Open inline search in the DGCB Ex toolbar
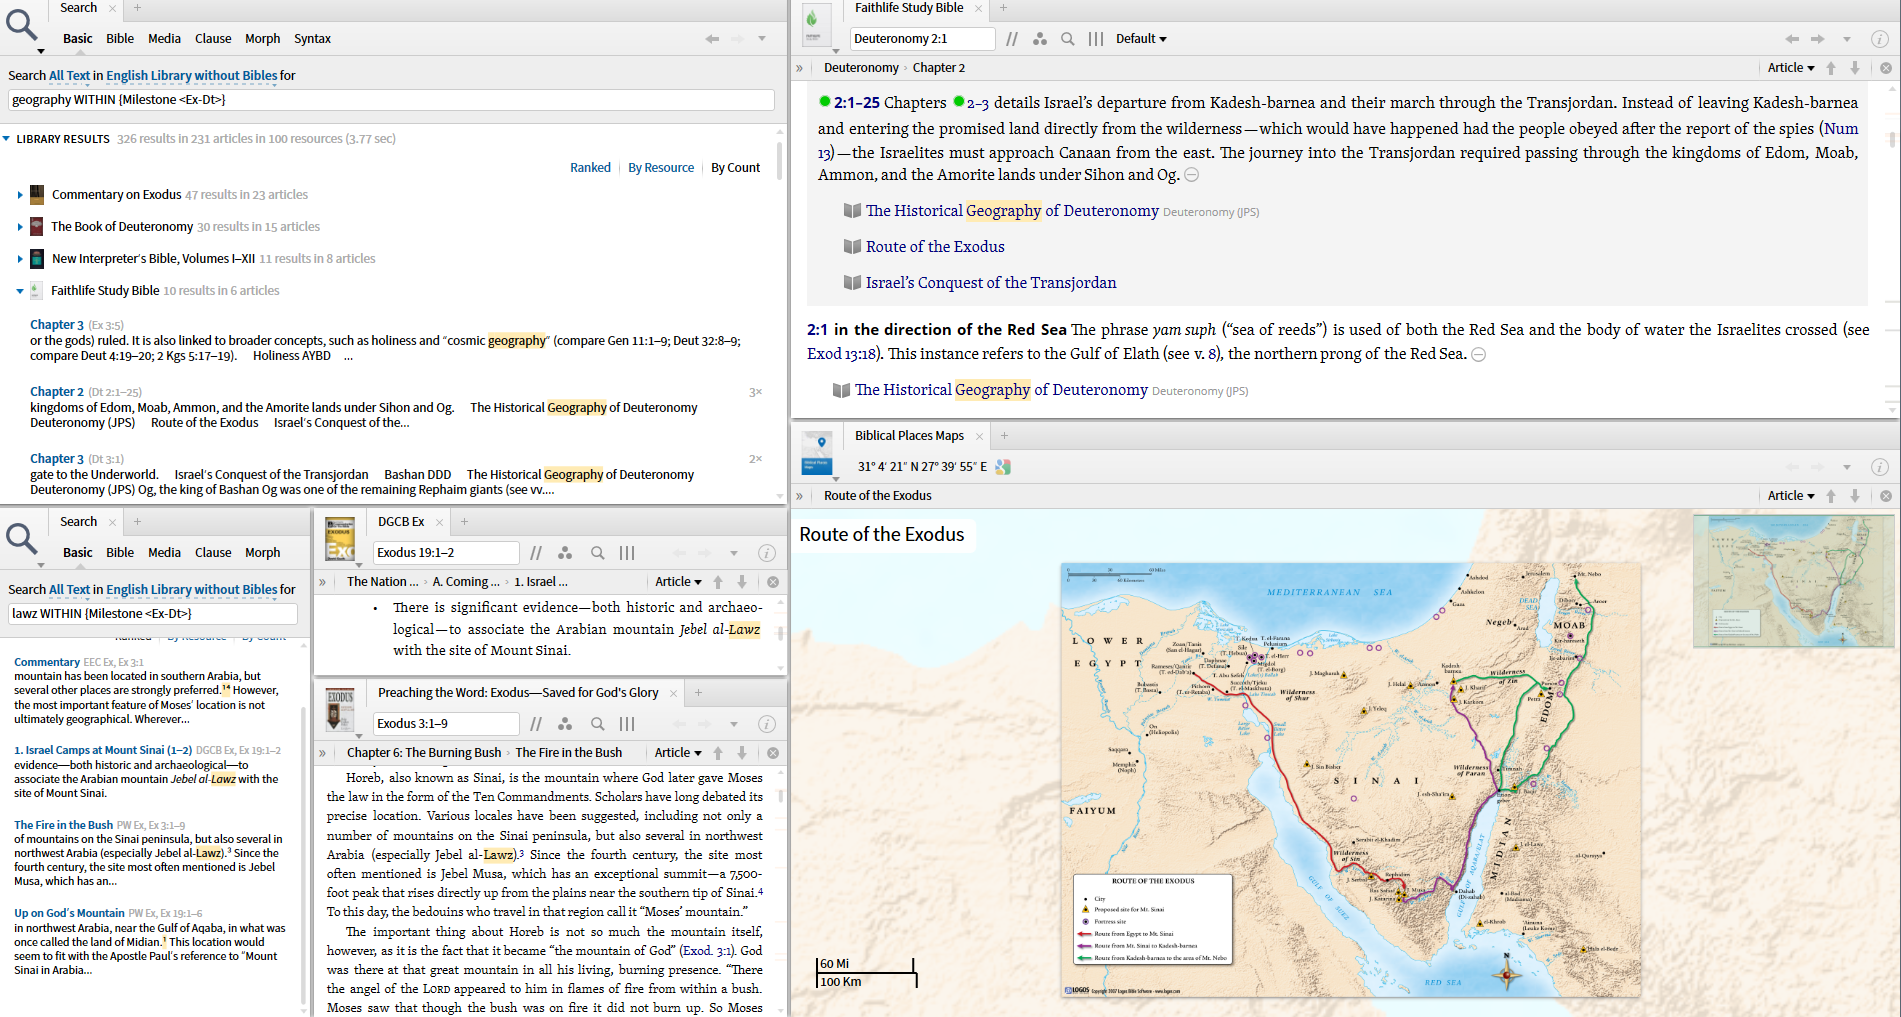 coord(597,553)
